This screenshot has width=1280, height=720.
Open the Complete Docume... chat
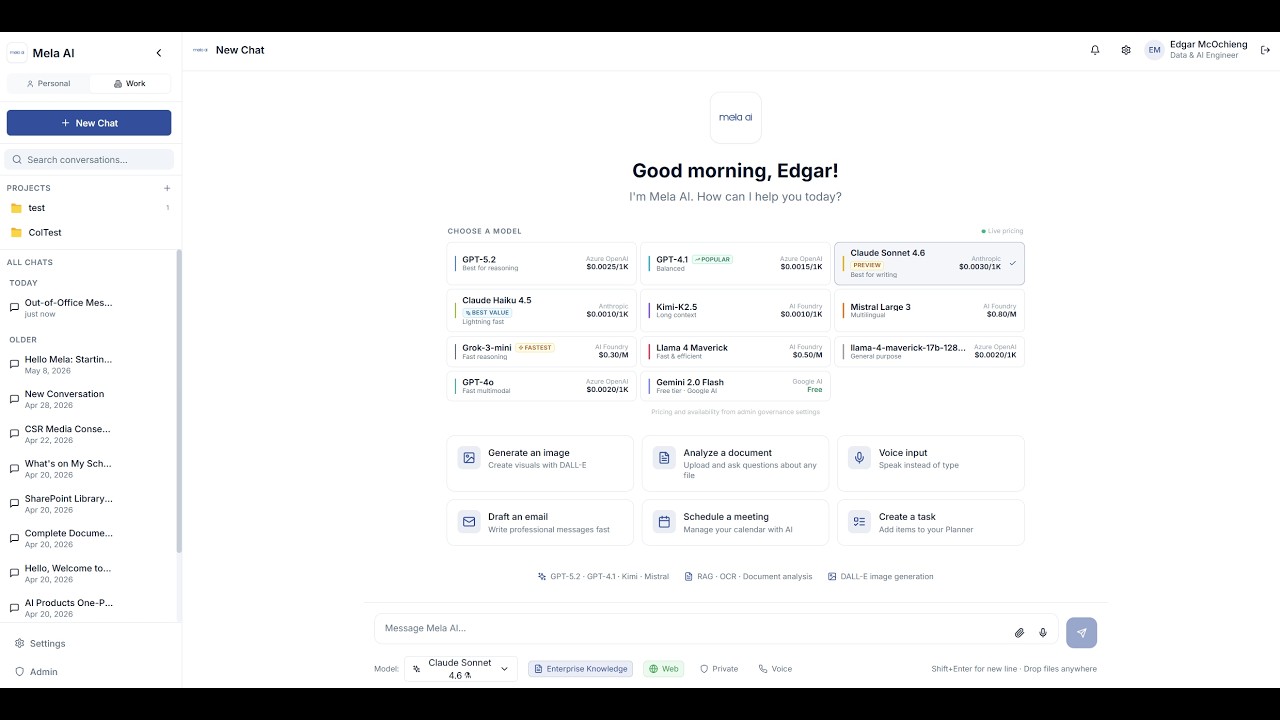point(89,539)
